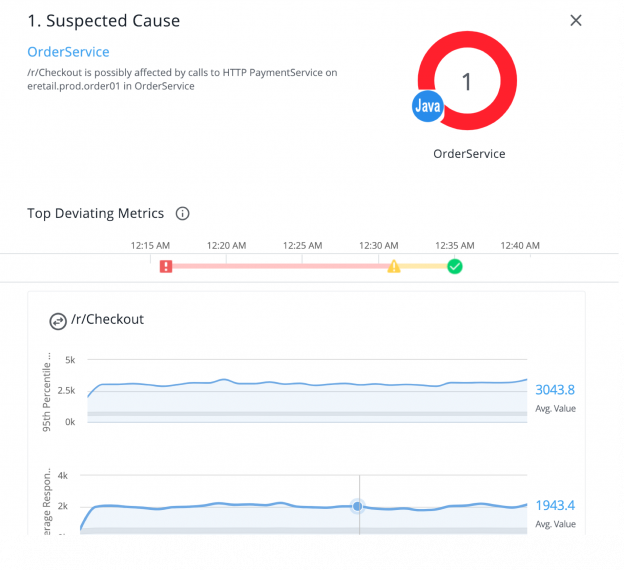Image resolution: width=624 pixels, height=570 pixels.
Task: Open the /r/Checkout metric title
Action: [107, 320]
